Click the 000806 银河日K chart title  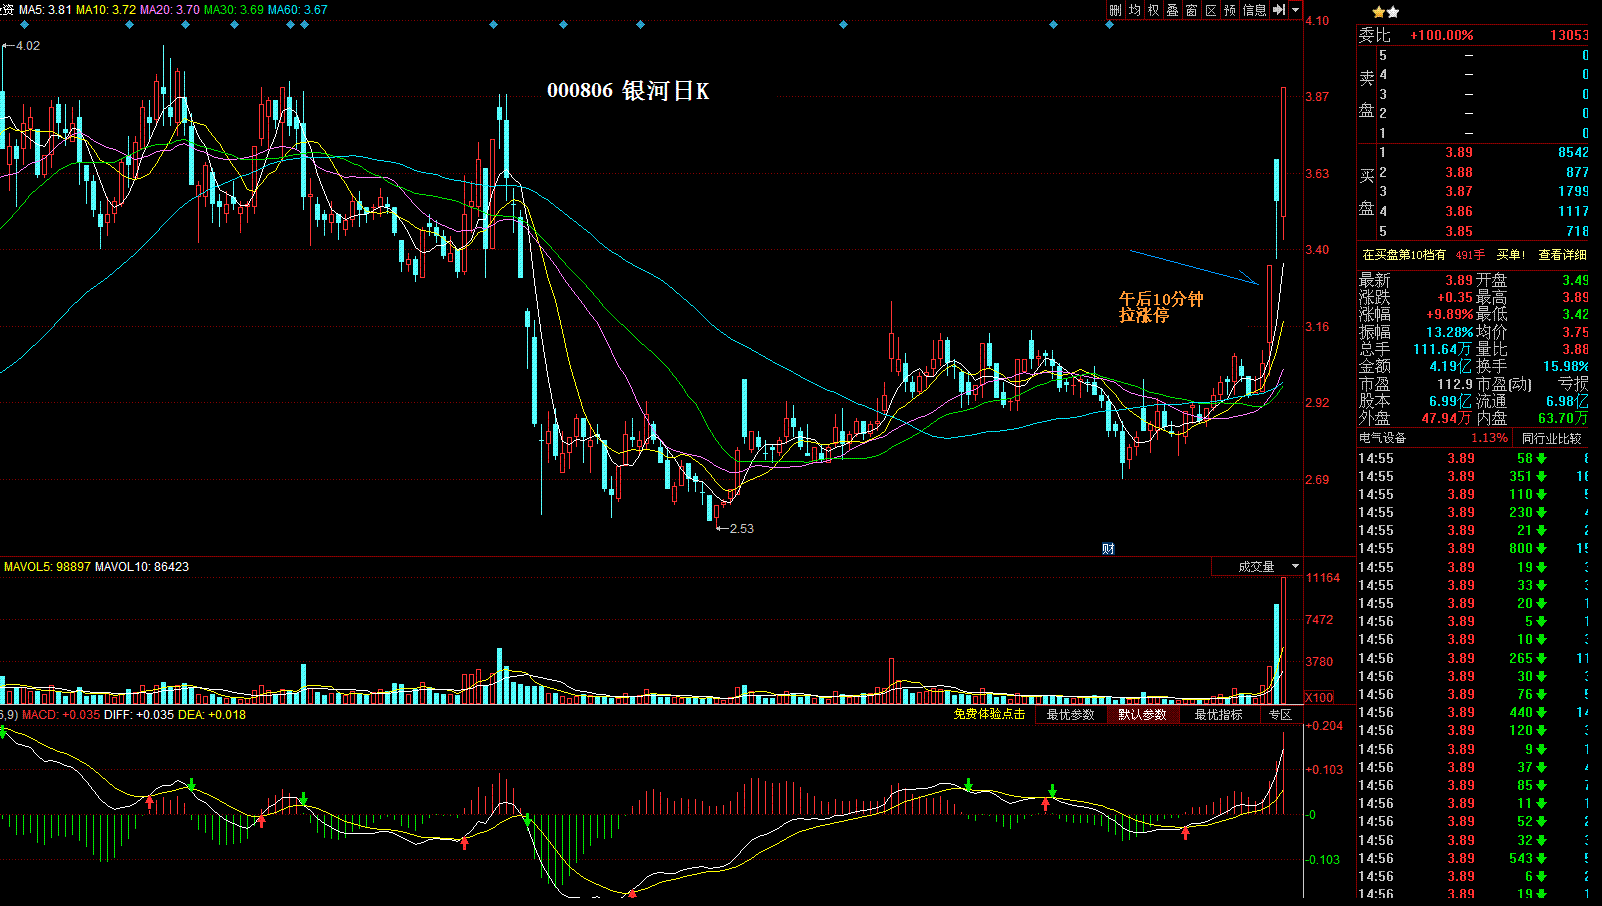(628, 91)
